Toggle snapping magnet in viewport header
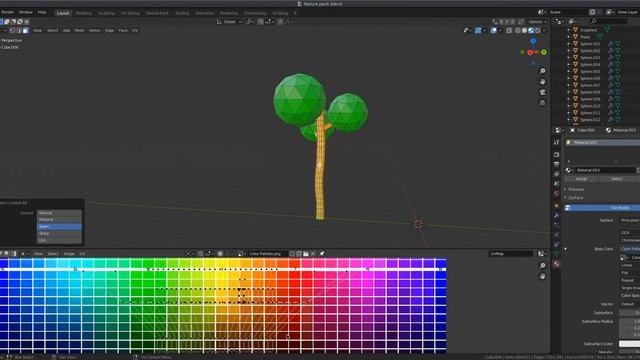This screenshot has height=360, width=640. point(260,22)
